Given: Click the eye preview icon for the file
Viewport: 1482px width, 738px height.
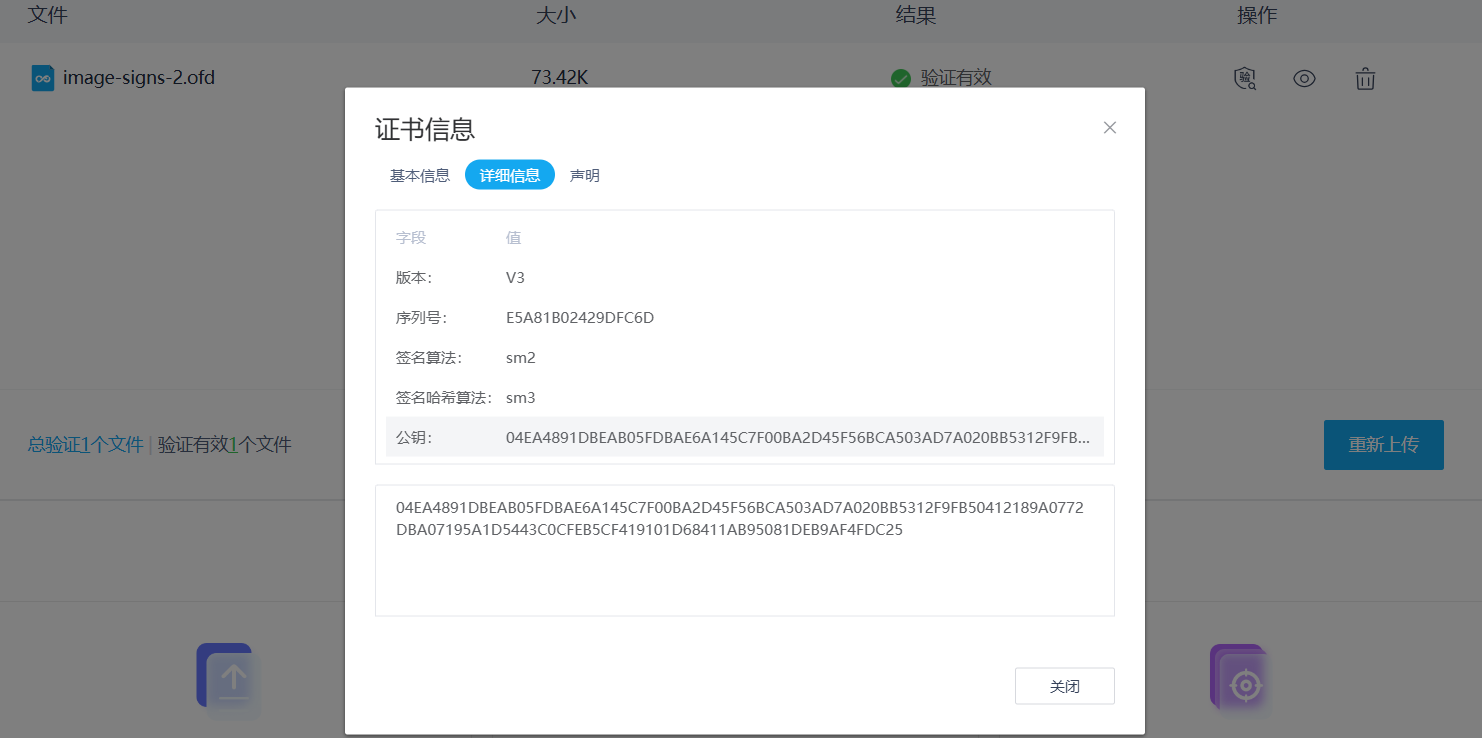Looking at the screenshot, I should point(1304,78).
